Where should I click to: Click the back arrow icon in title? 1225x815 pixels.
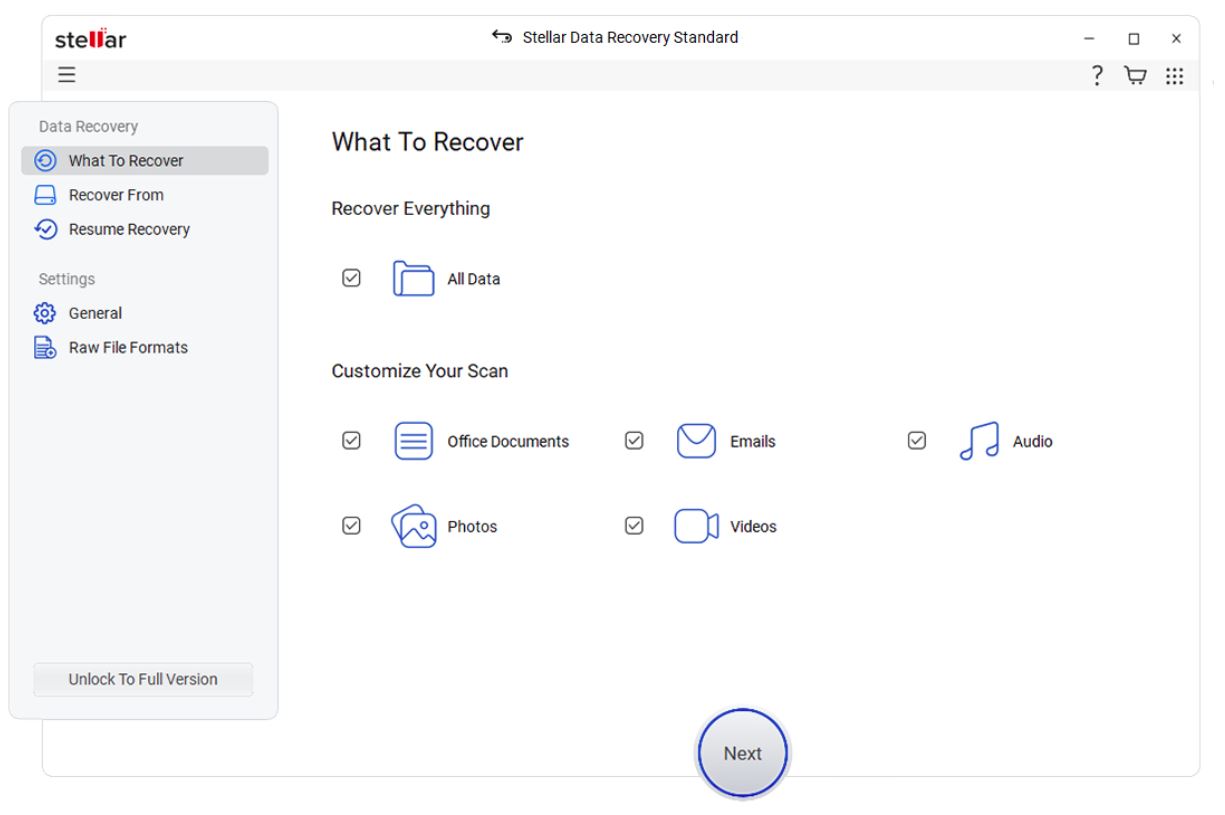click(502, 37)
